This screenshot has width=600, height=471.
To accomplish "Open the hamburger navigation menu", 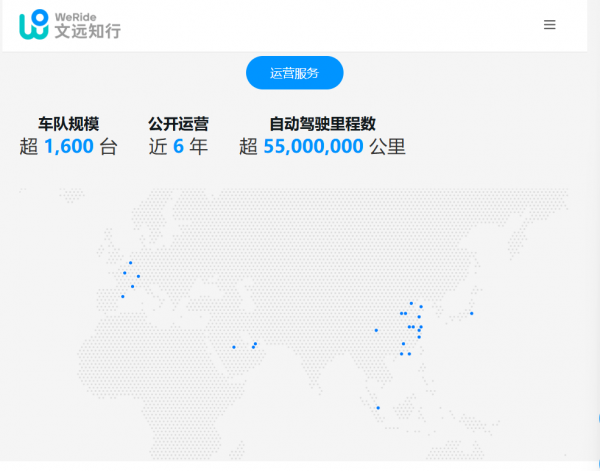I will [550, 25].
